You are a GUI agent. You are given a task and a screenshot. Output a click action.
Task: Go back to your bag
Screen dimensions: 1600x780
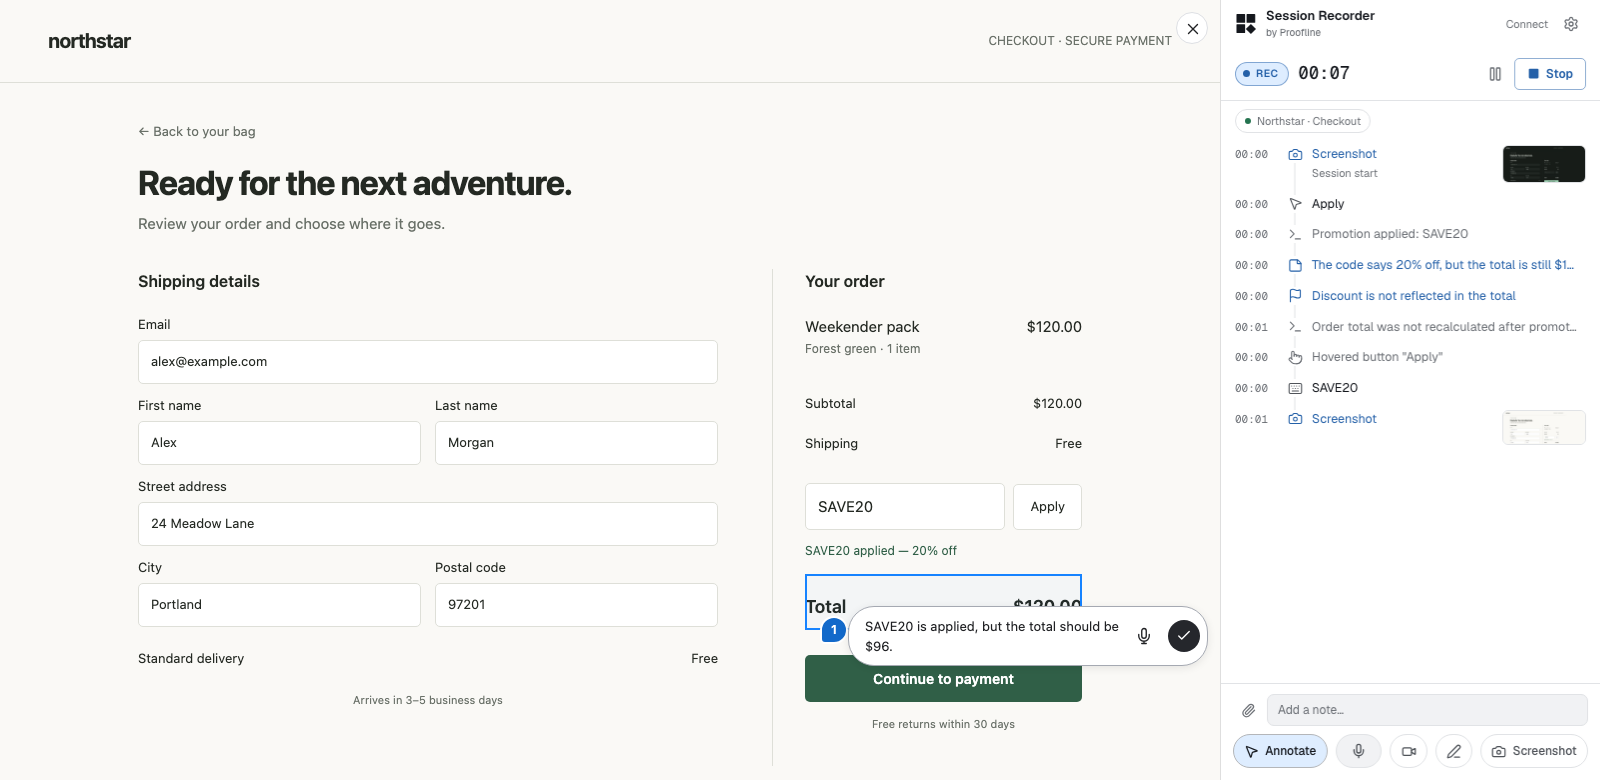click(x=197, y=132)
